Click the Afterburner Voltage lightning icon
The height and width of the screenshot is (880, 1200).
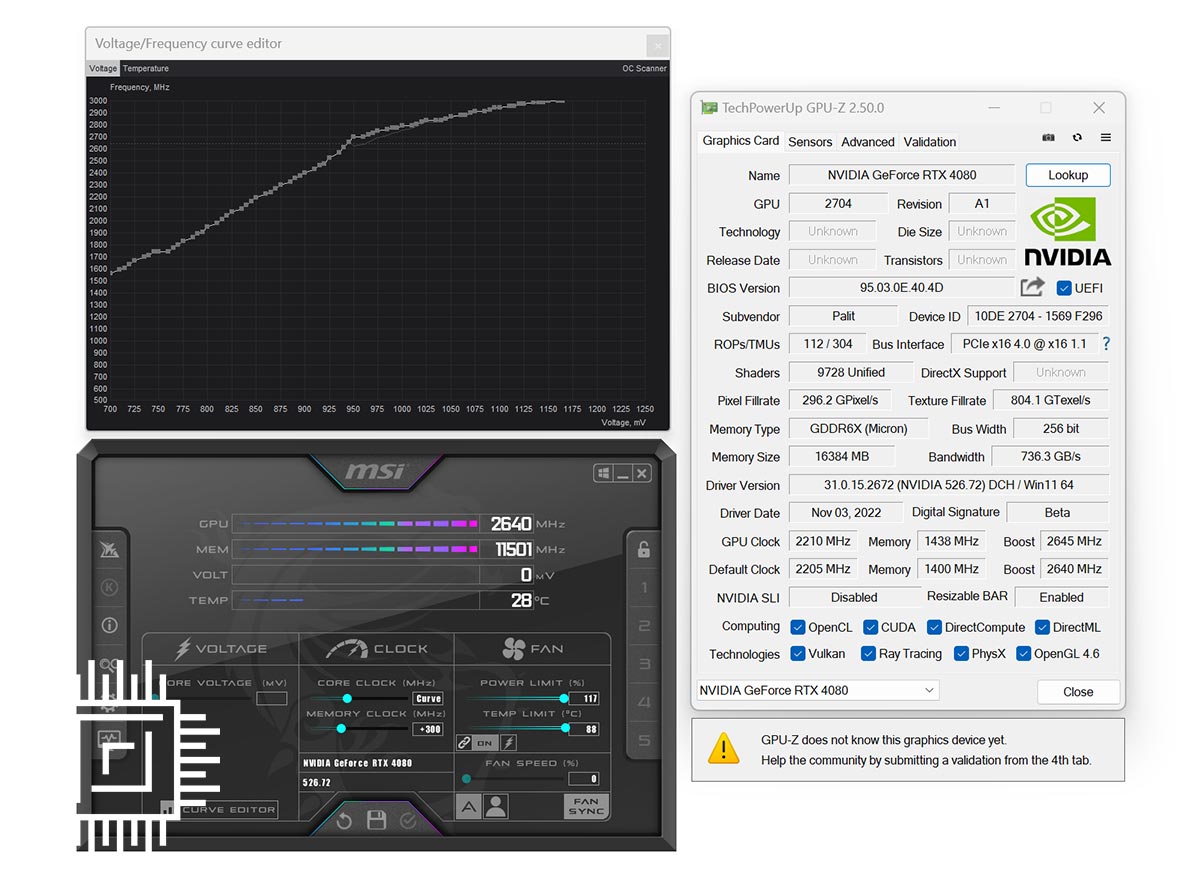pyautogui.click(x=183, y=648)
